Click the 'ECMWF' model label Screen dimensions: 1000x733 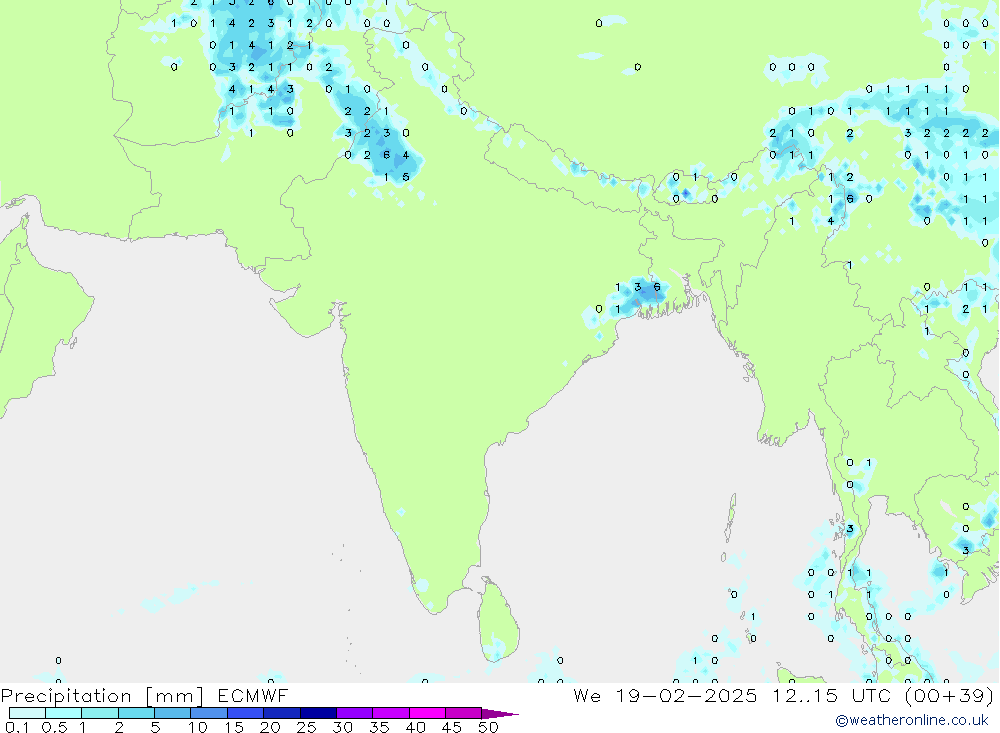tap(253, 696)
